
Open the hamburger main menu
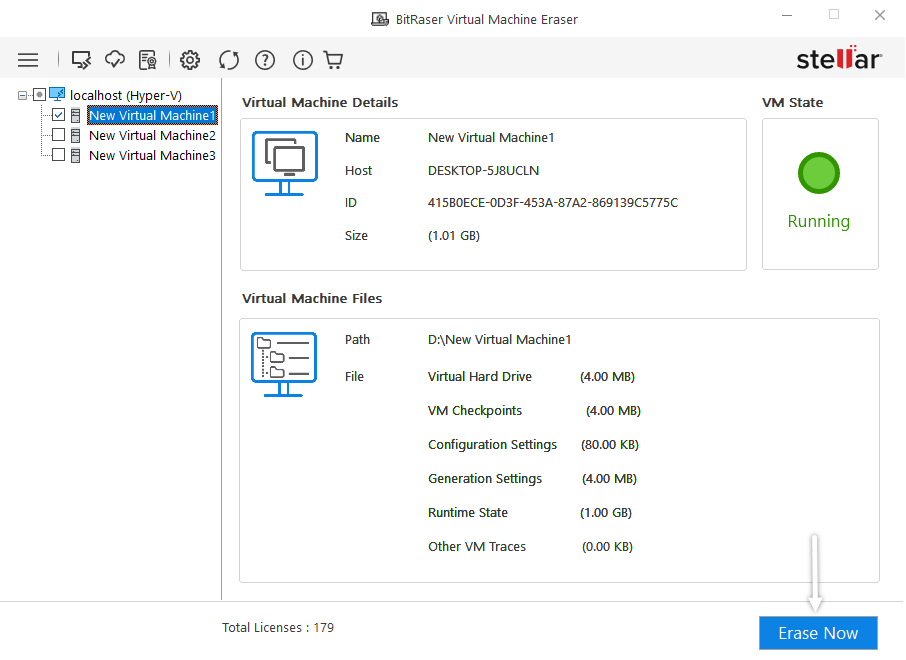pos(28,60)
